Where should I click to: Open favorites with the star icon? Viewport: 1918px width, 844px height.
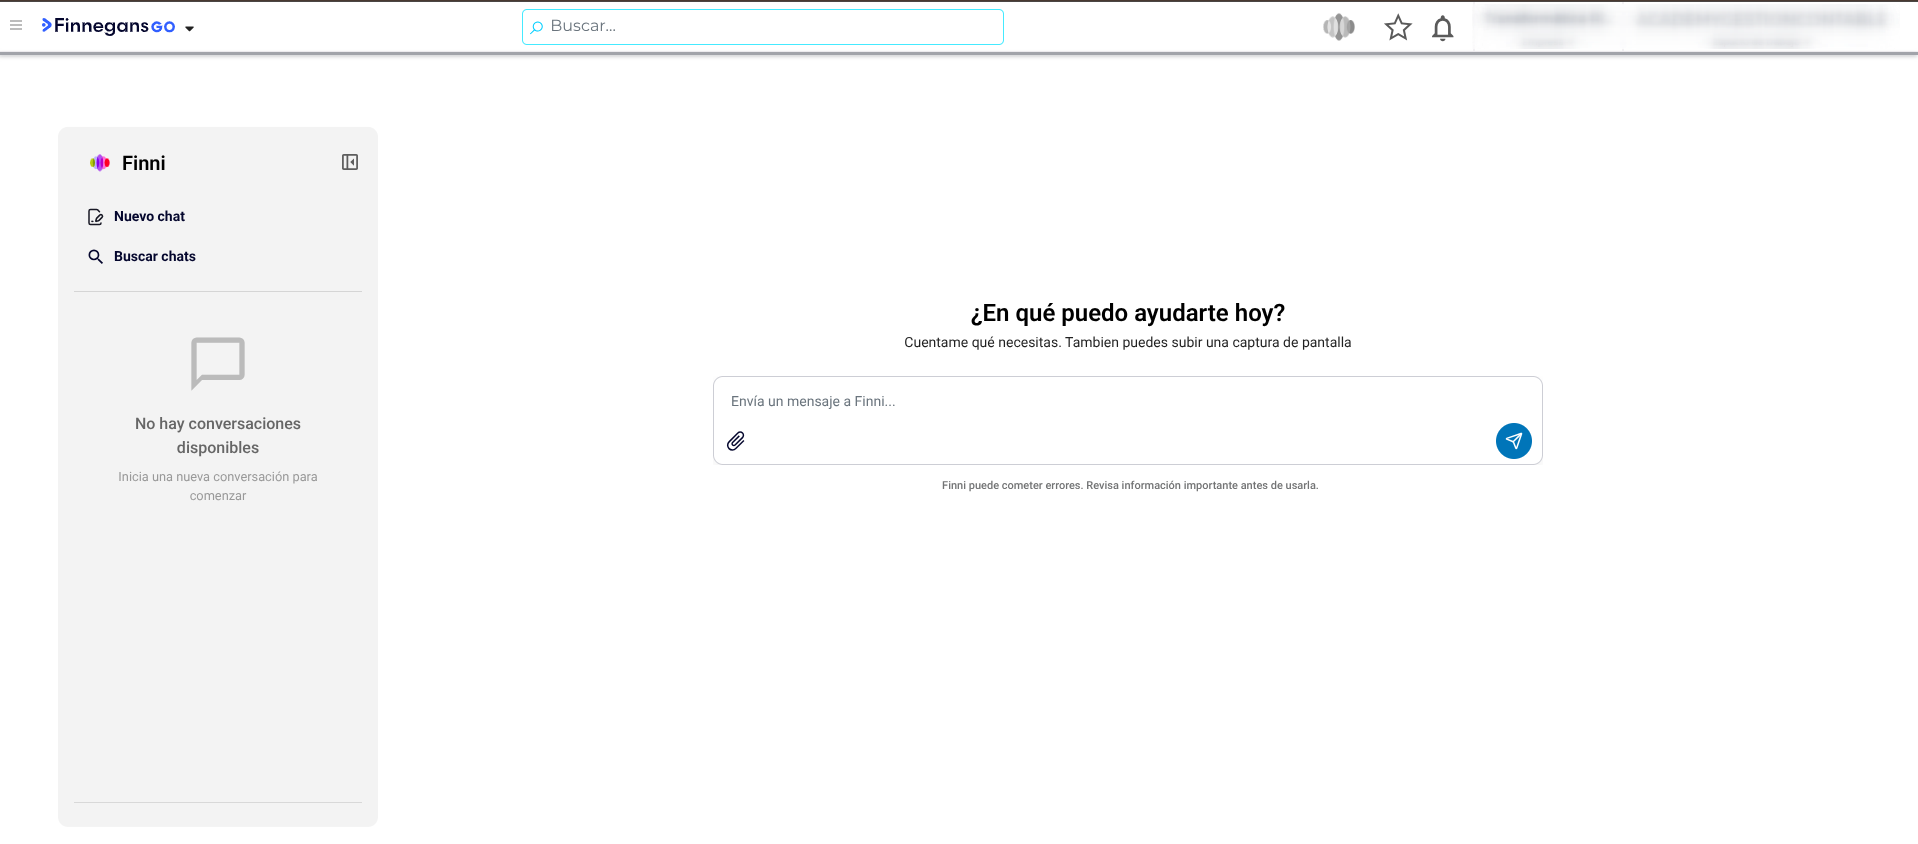(x=1397, y=28)
